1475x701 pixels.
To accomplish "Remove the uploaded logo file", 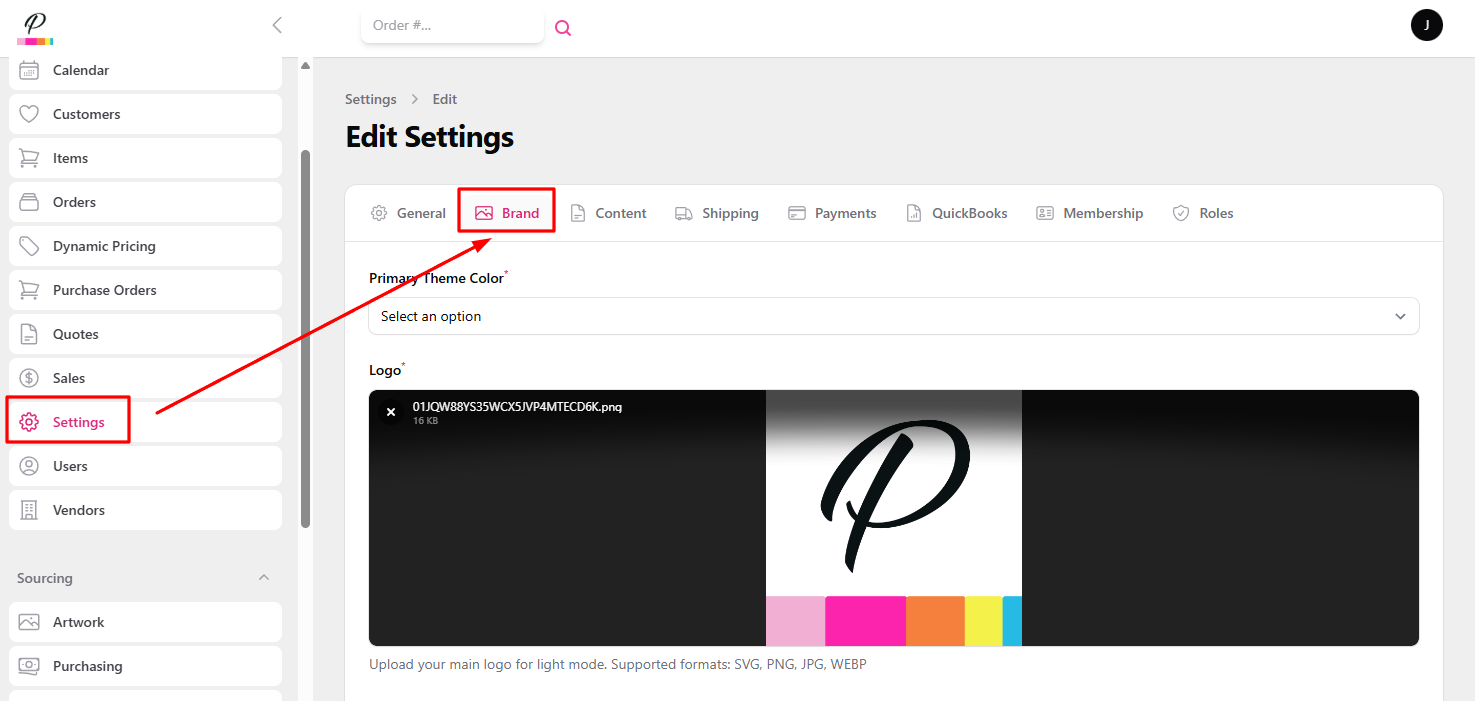I will coord(391,411).
